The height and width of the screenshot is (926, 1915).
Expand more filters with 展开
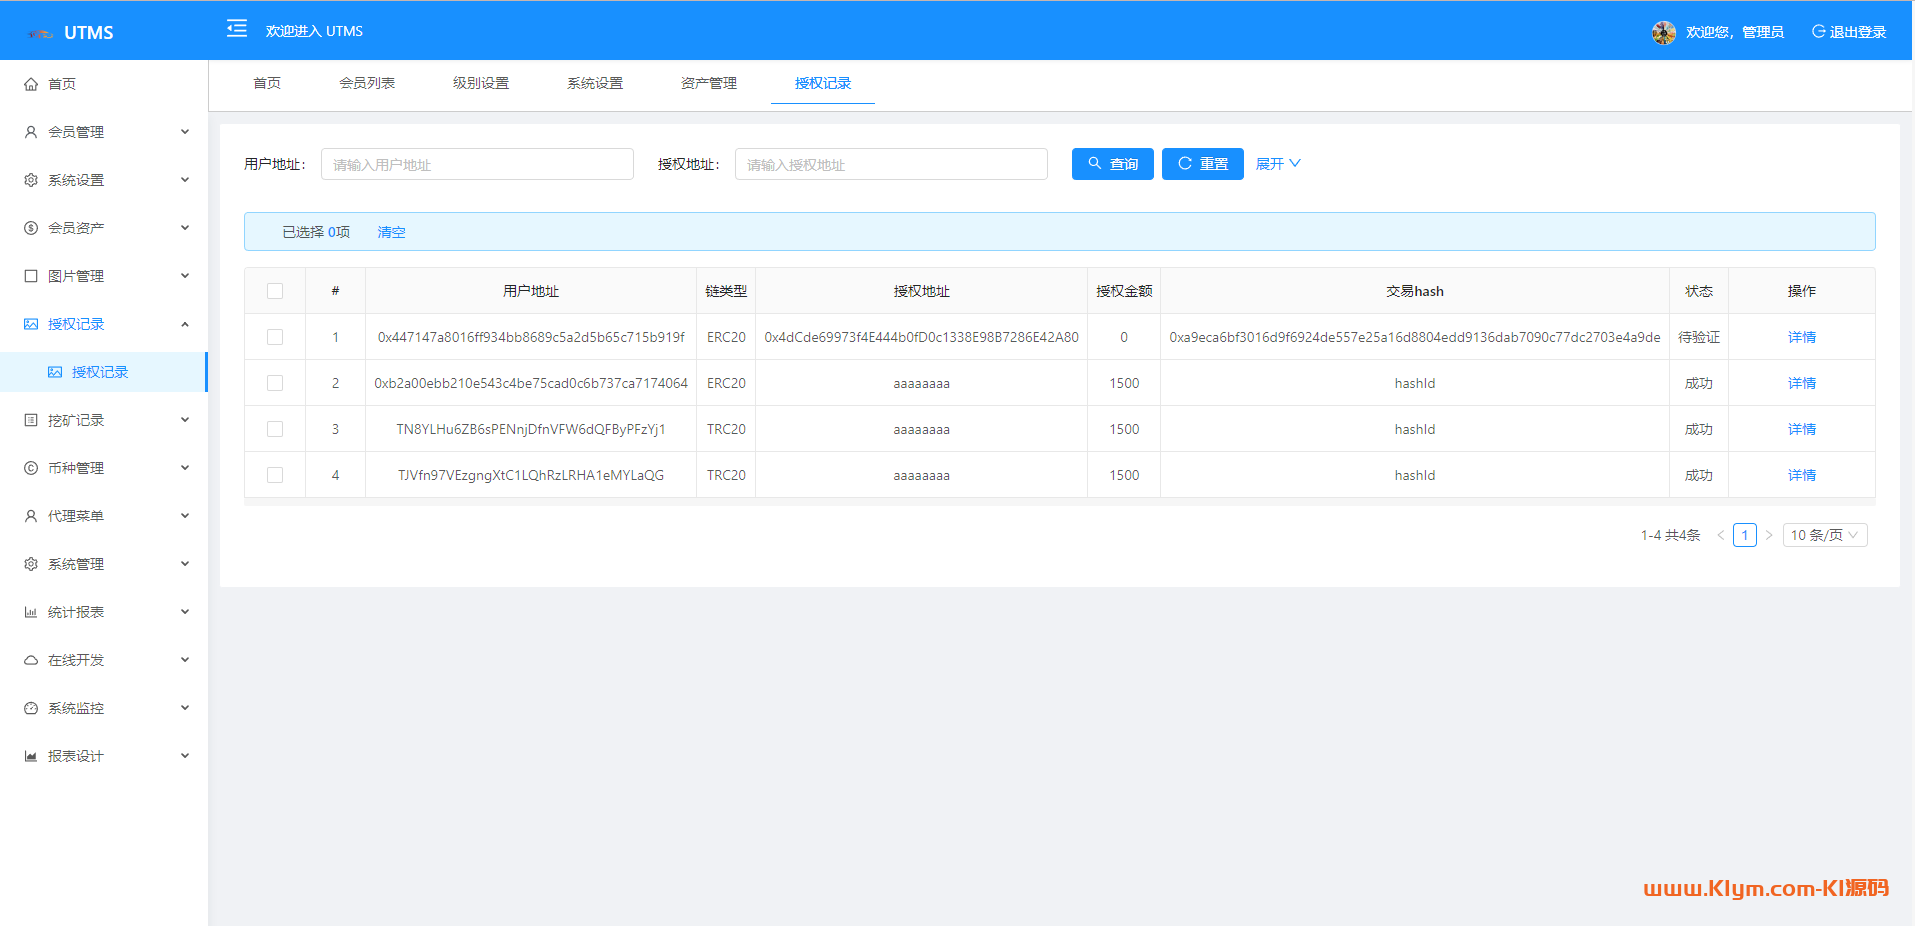click(1277, 164)
